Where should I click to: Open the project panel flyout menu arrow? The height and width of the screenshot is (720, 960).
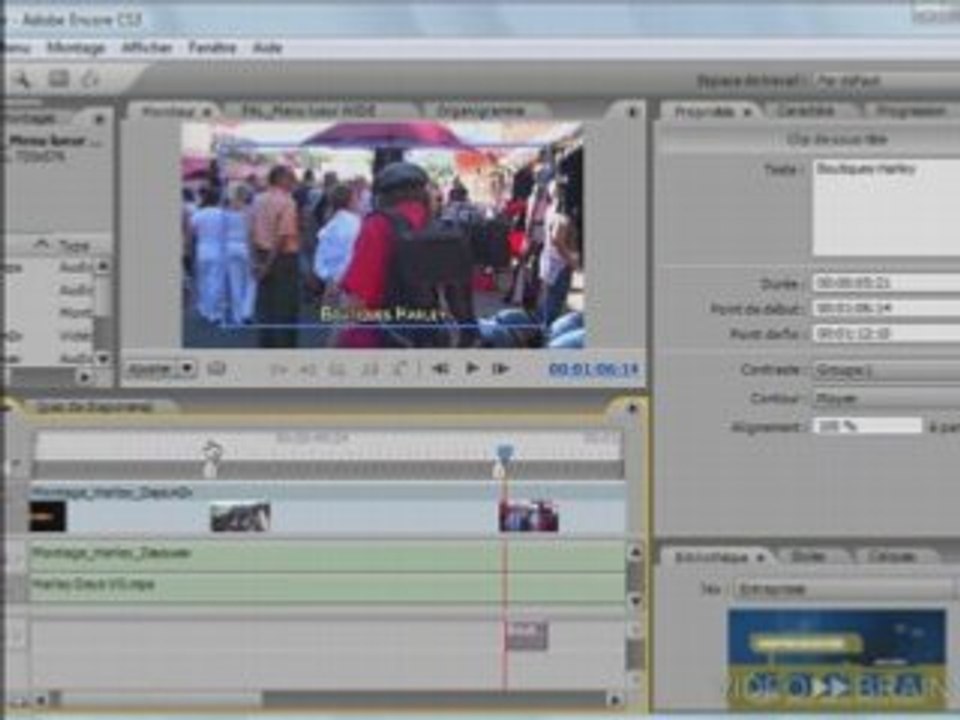tap(100, 119)
